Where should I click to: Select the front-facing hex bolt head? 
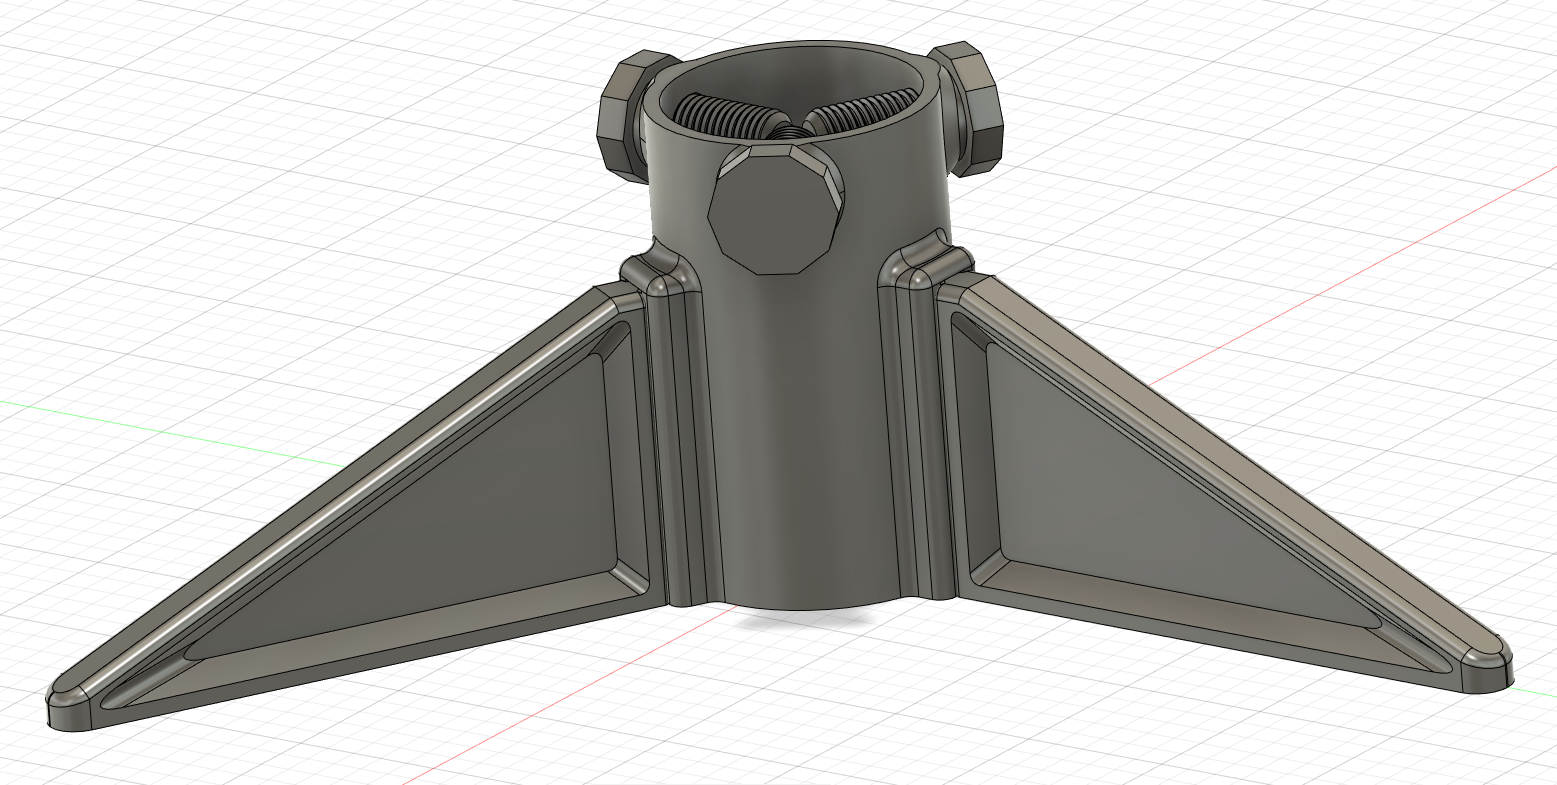pyautogui.click(x=776, y=210)
